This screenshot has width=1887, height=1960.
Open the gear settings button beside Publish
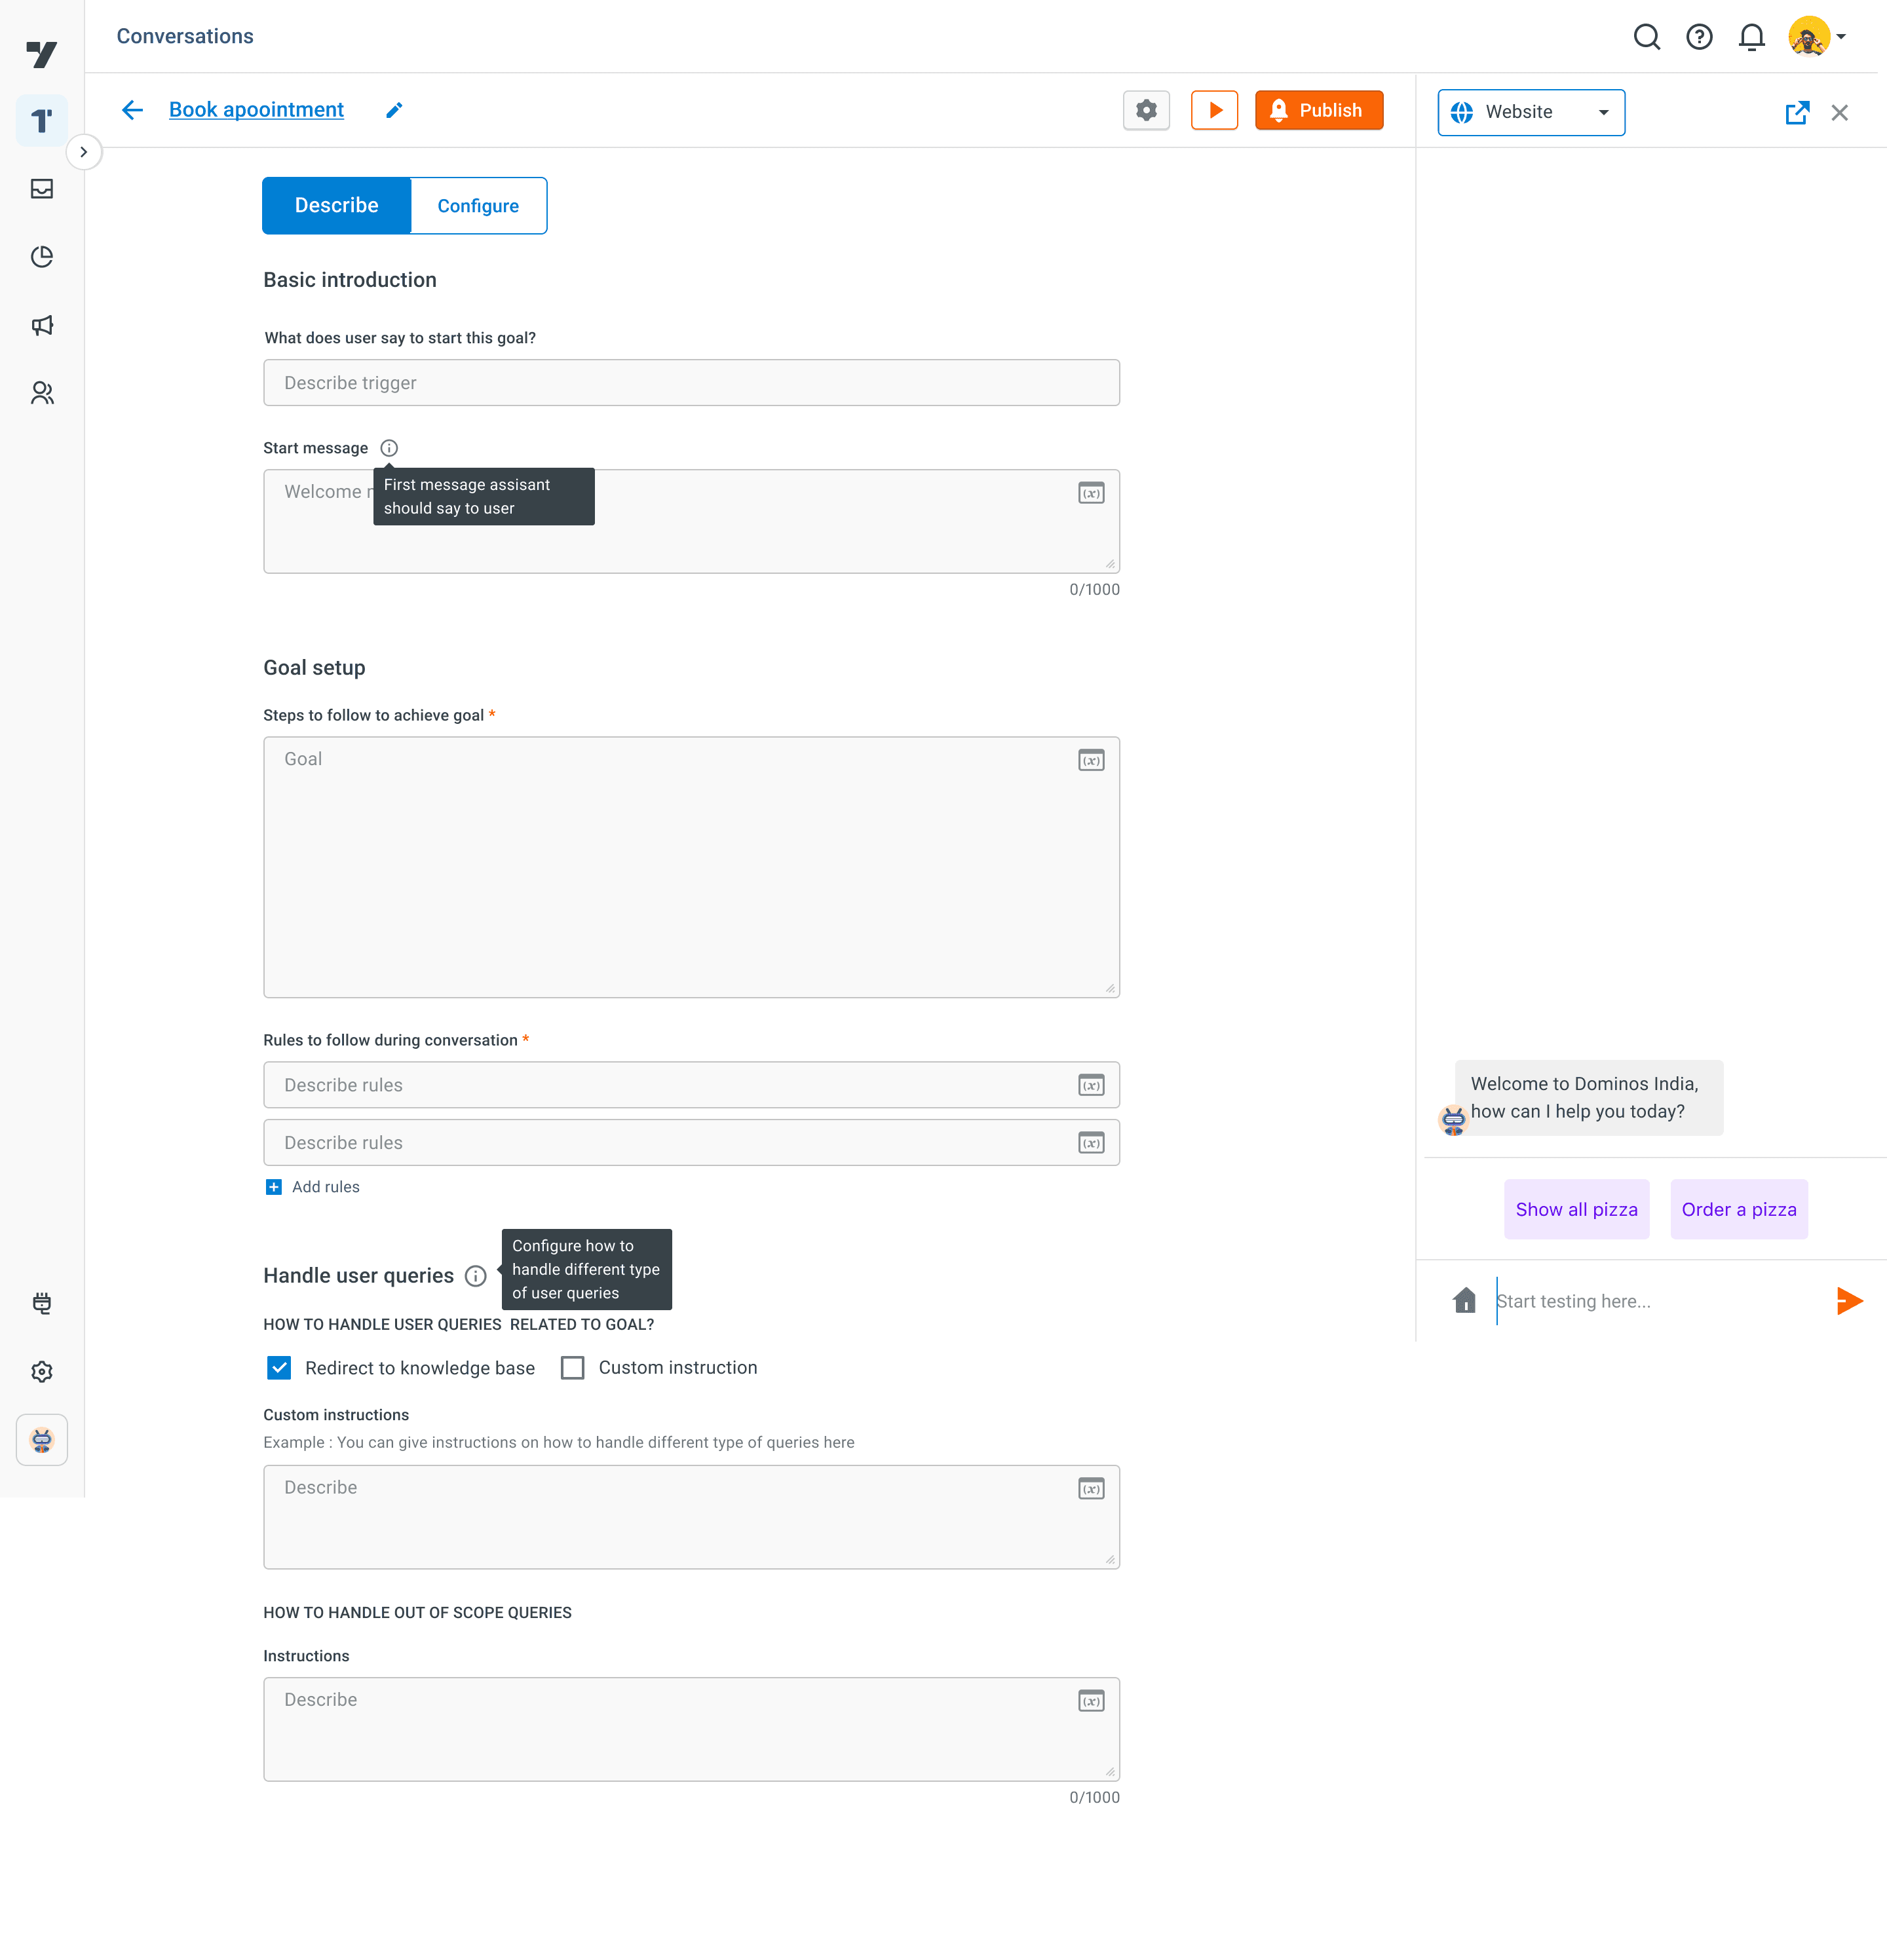[x=1146, y=110]
